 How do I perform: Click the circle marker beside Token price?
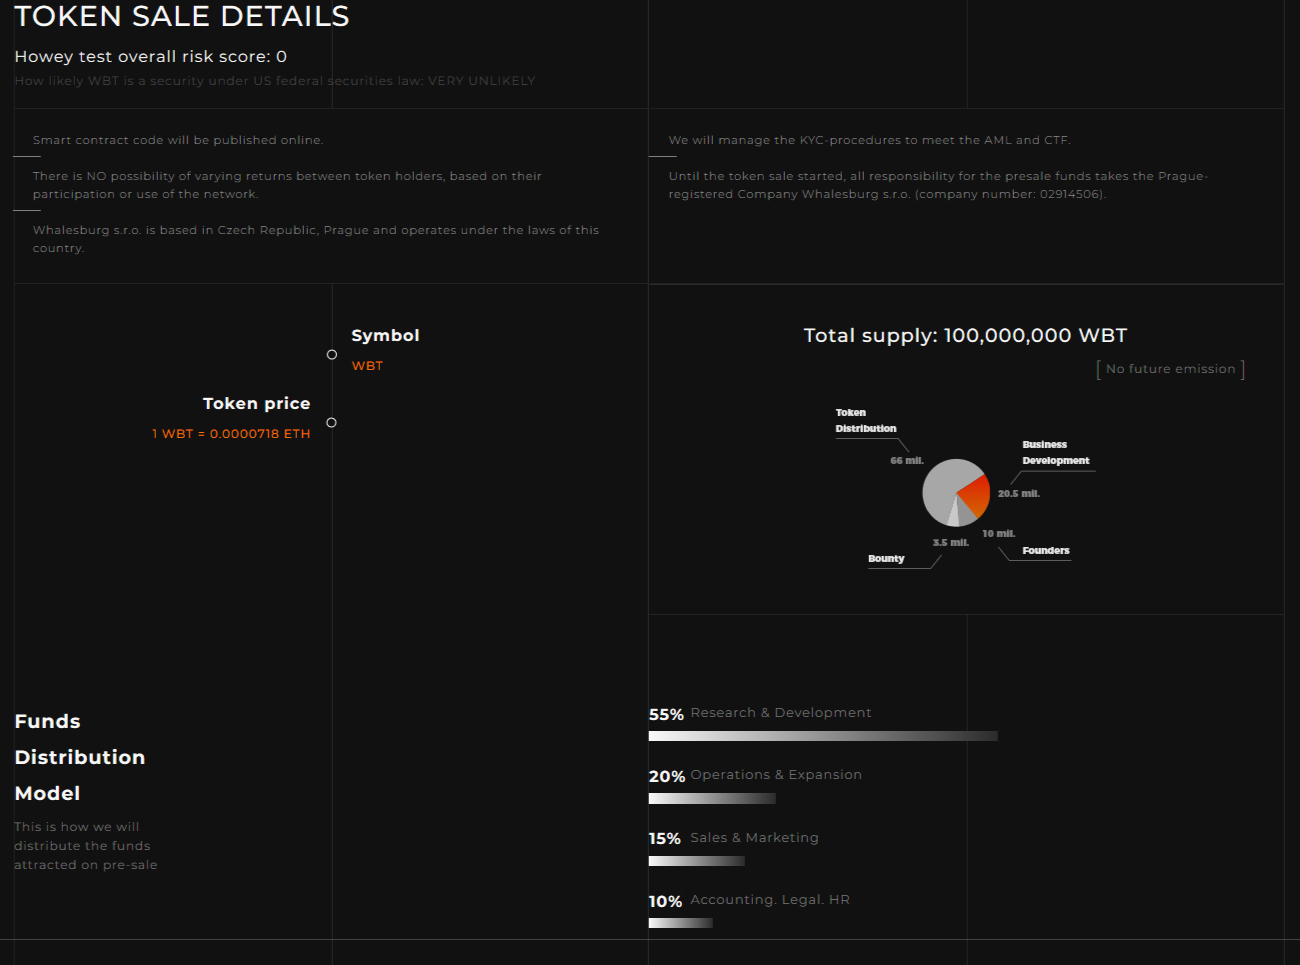tap(332, 423)
